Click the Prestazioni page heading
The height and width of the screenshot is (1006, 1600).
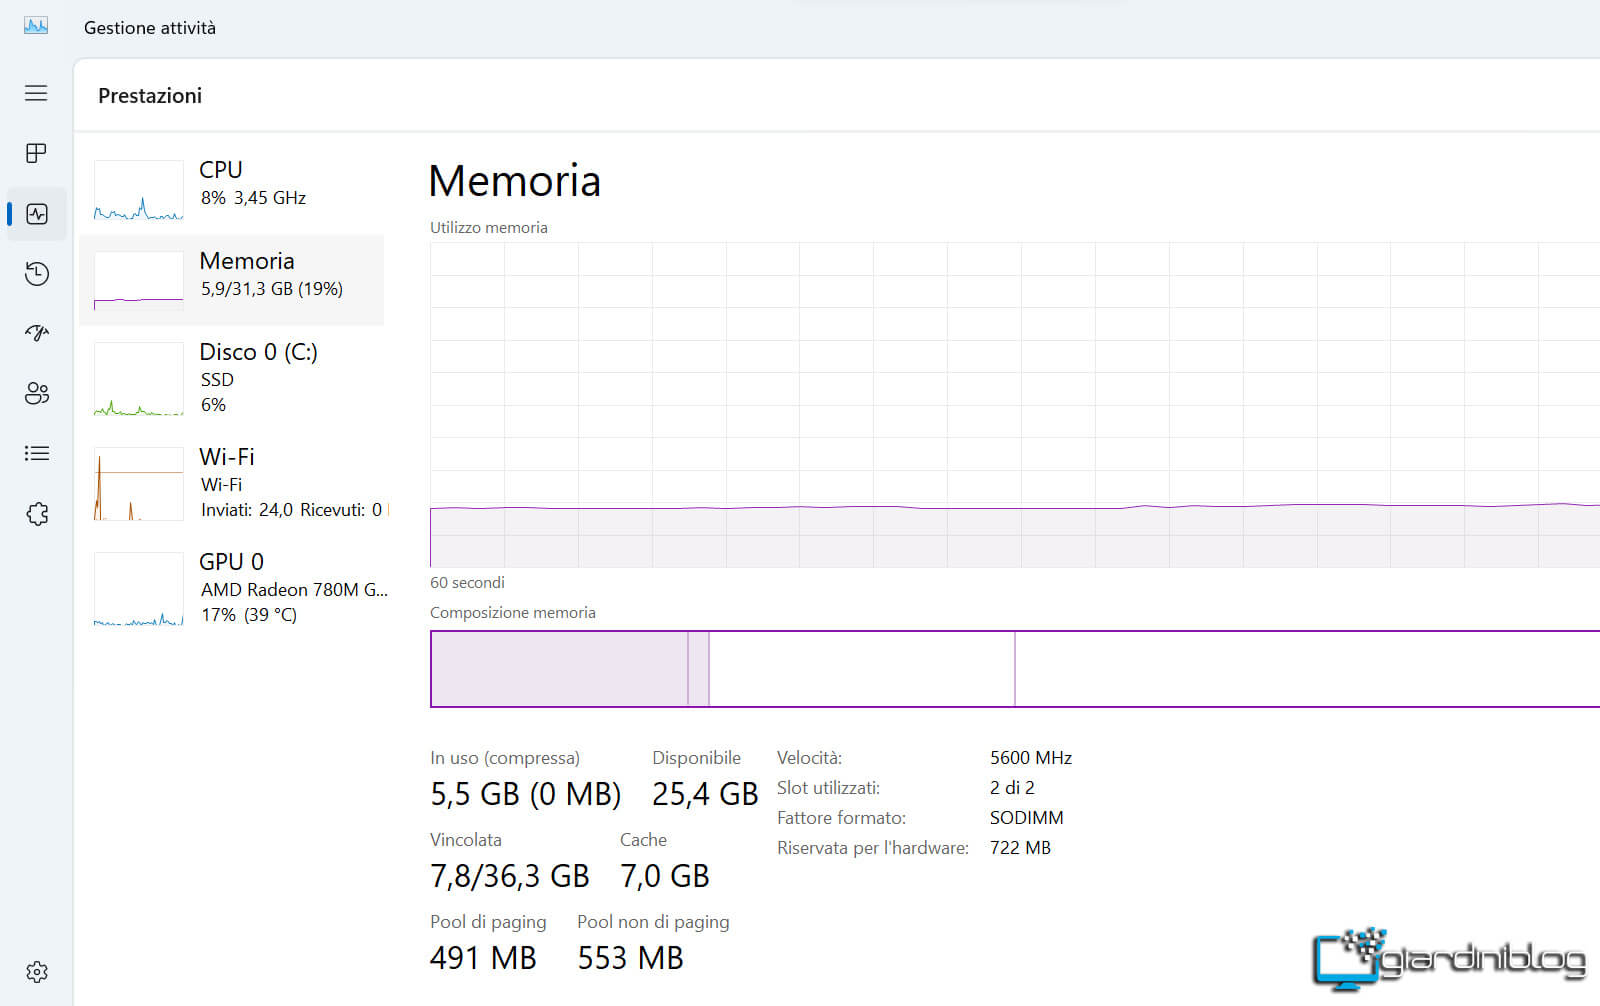point(150,96)
